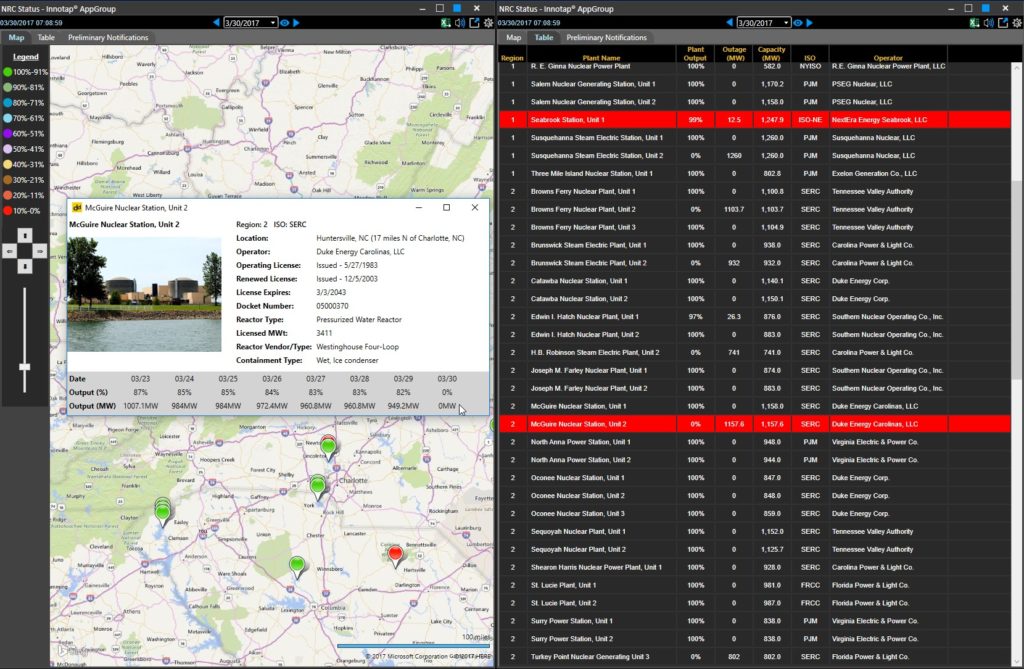
Task: Click green map pin near York
Action: [x=318, y=487]
